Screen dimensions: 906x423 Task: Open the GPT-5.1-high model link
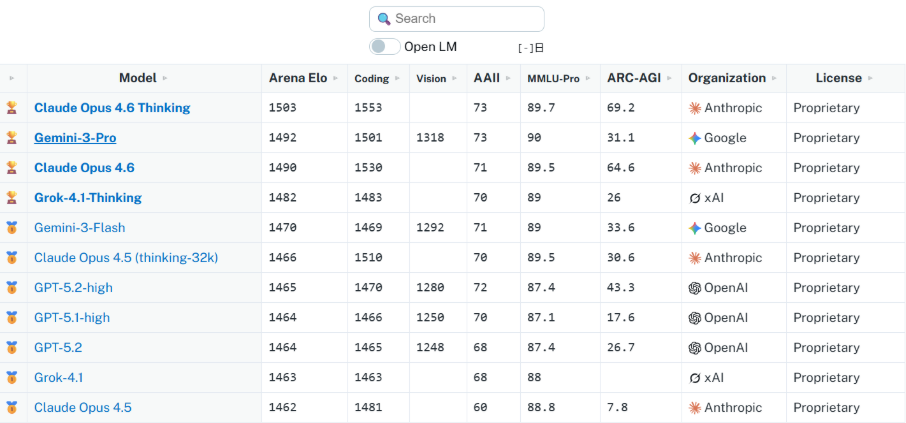point(72,318)
